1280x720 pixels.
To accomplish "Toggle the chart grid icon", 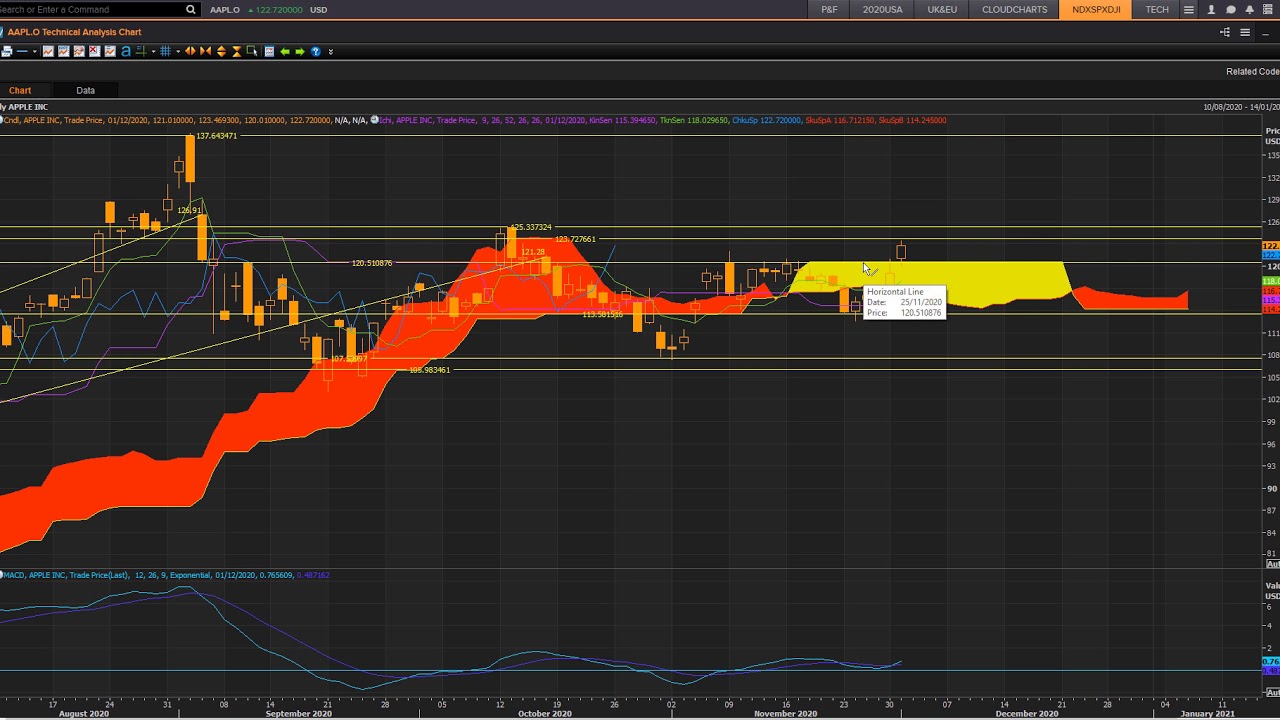I will coord(165,51).
